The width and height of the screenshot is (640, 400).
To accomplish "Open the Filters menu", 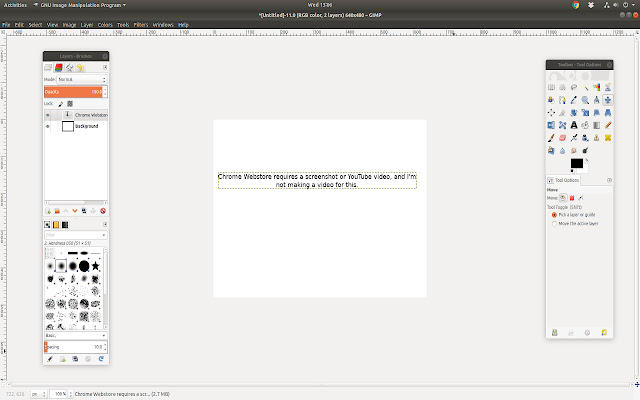I will click(x=141, y=25).
